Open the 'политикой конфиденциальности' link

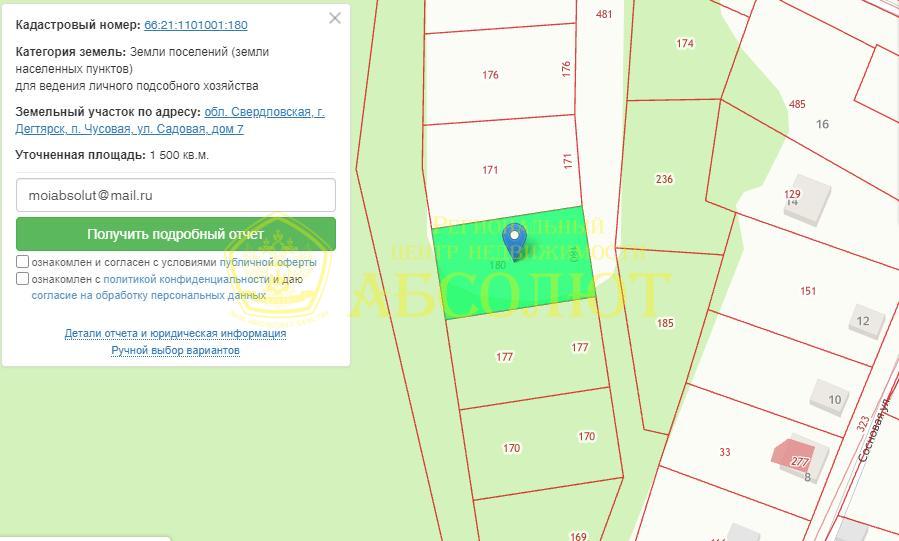pyautogui.click(x=186, y=279)
